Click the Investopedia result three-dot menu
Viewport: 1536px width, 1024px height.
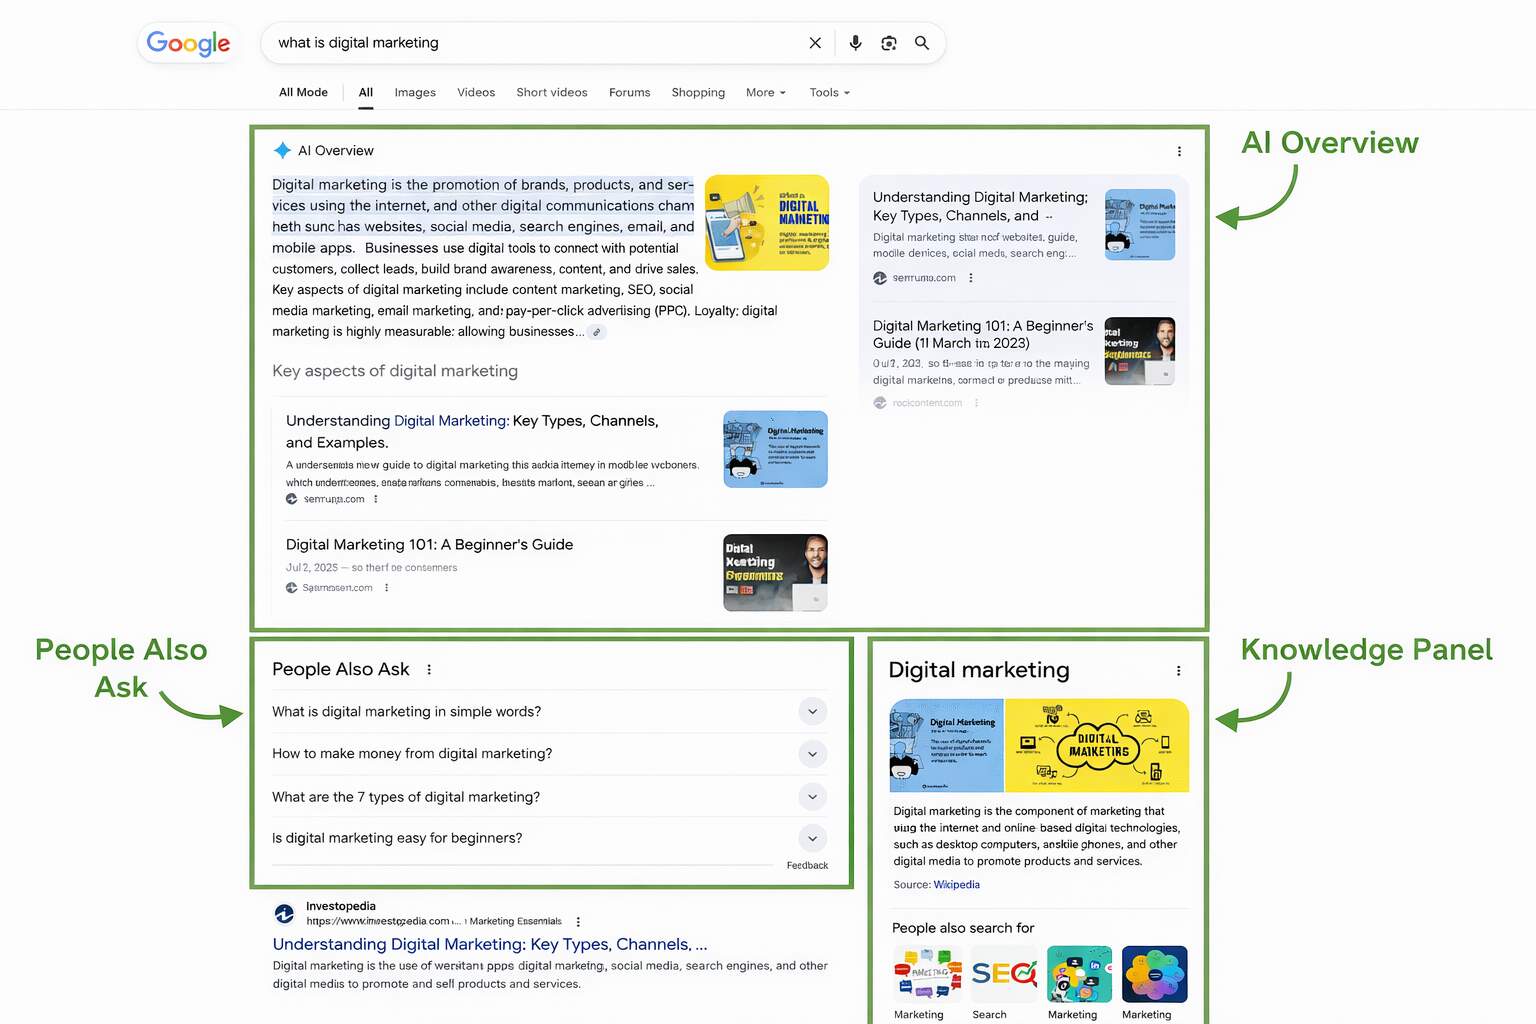(x=578, y=921)
